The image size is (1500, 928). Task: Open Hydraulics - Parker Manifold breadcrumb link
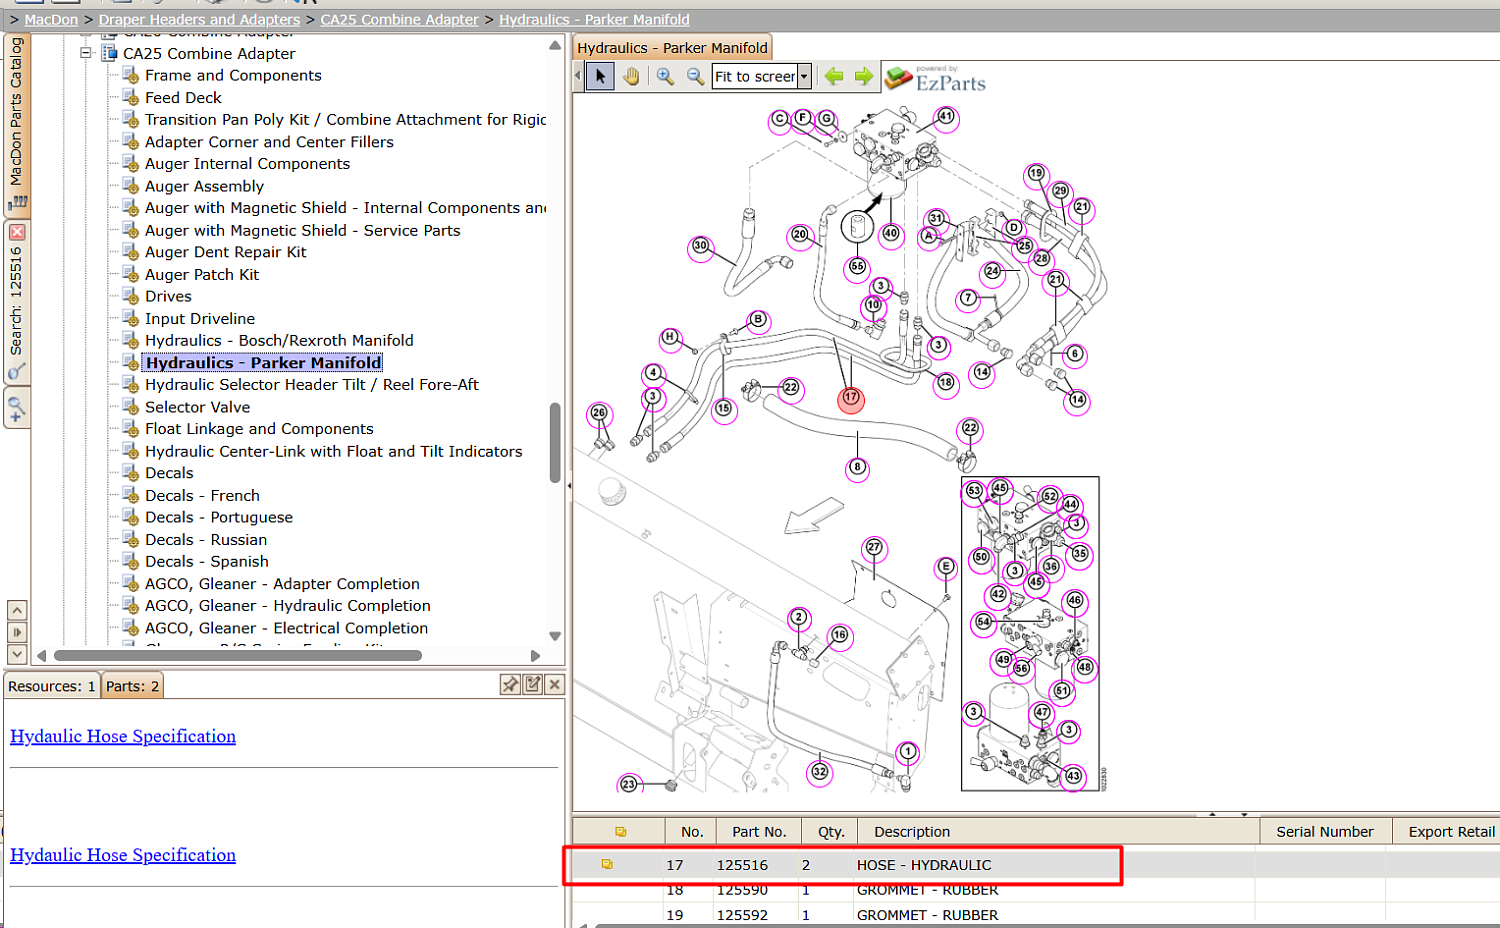pos(594,19)
